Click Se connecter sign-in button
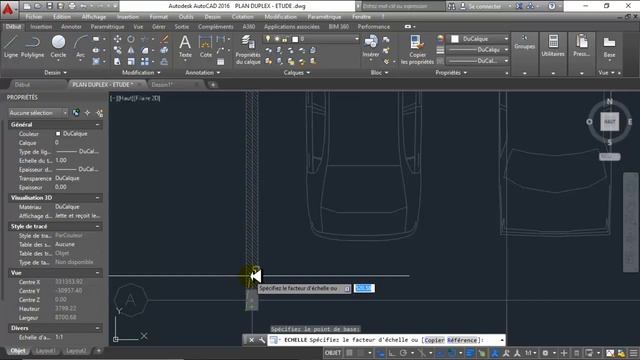Image resolution: width=640 pixels, height=360 pixels. 484,6
